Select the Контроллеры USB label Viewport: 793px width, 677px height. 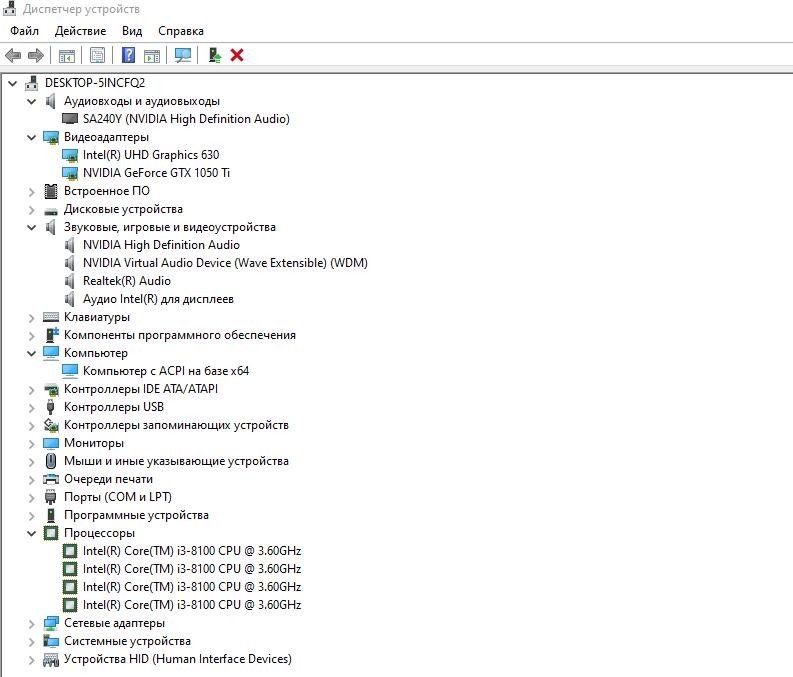(x=114, y=407)
